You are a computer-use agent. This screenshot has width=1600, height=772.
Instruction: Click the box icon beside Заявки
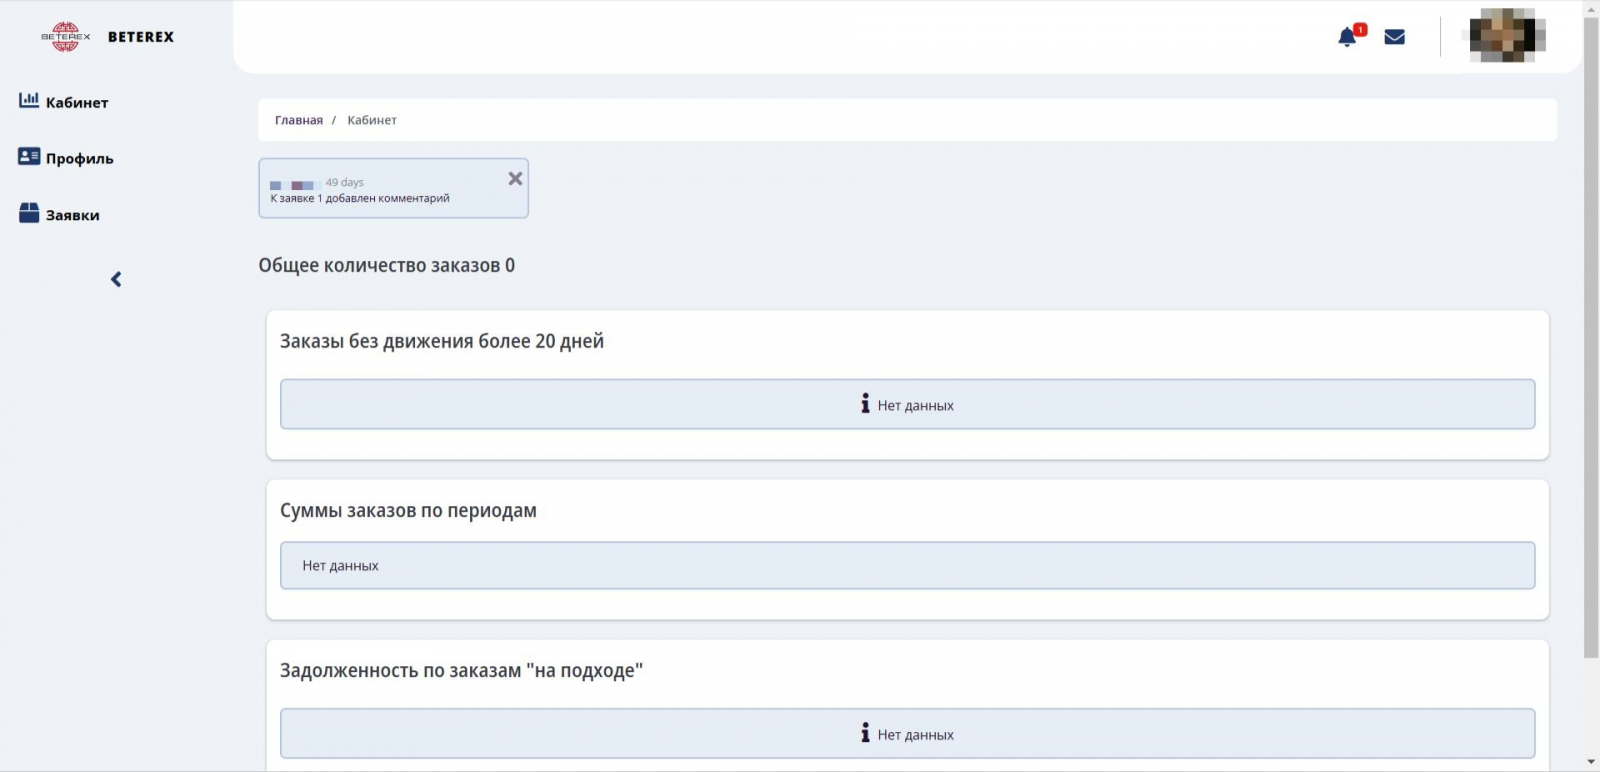point(29,213)
